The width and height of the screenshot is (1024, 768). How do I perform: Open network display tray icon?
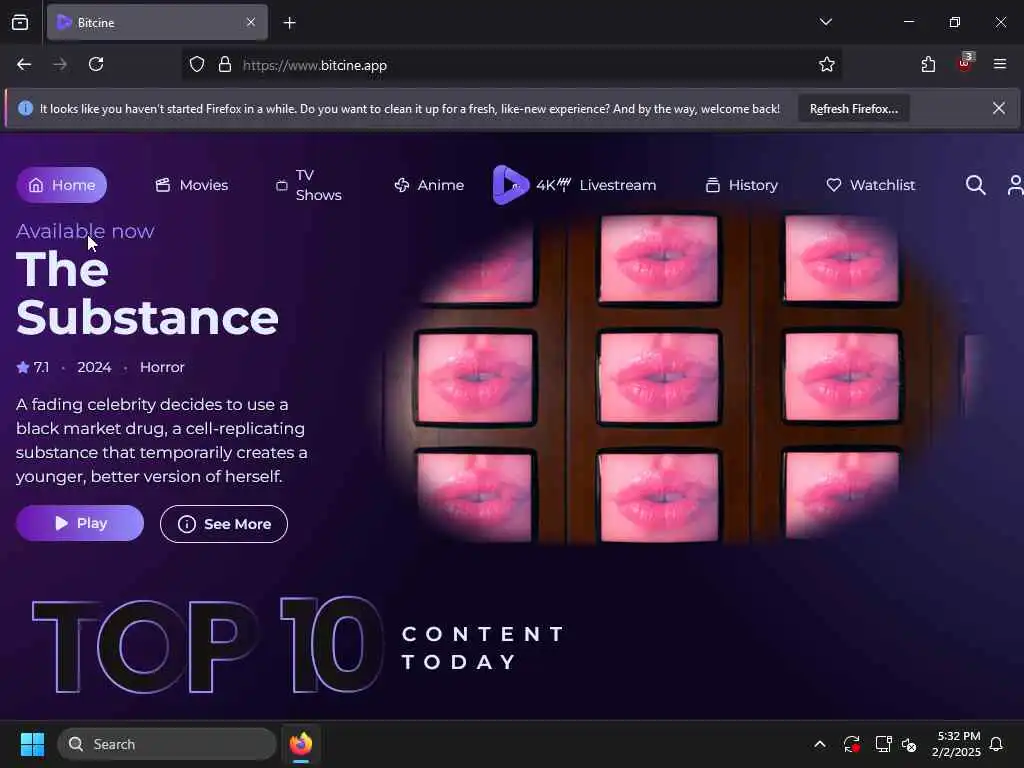click(x=883, y=744)
